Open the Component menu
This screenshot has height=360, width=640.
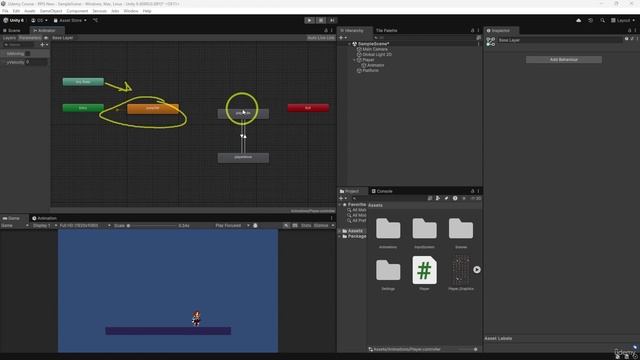(77, 11)
